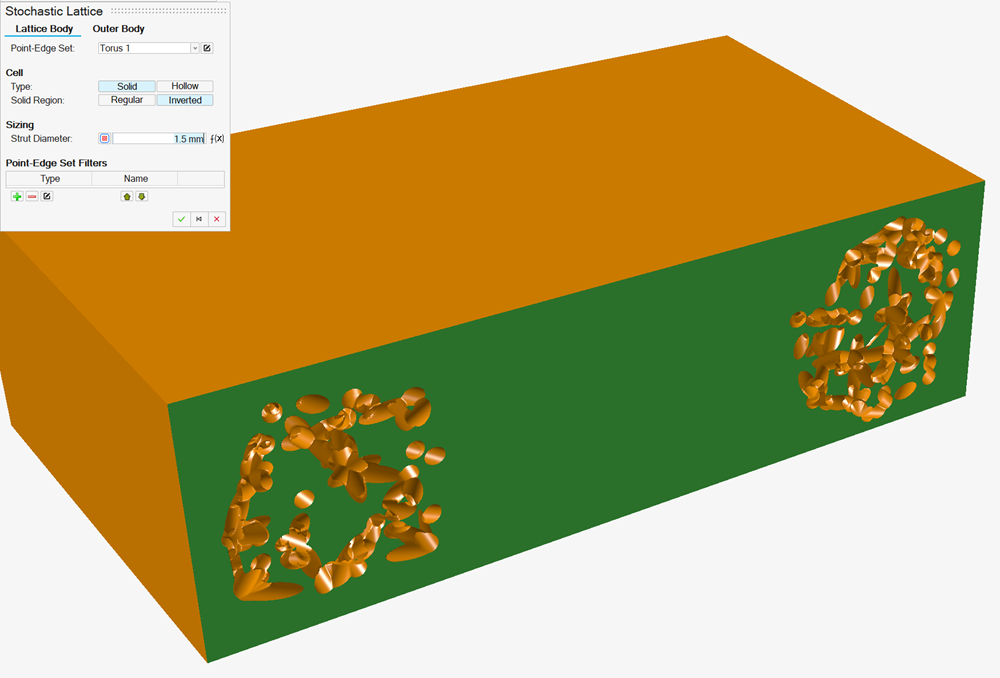Confirm the lattice with the green checkmark
The width and height of the screenshot is (1000, 678).
181,219
